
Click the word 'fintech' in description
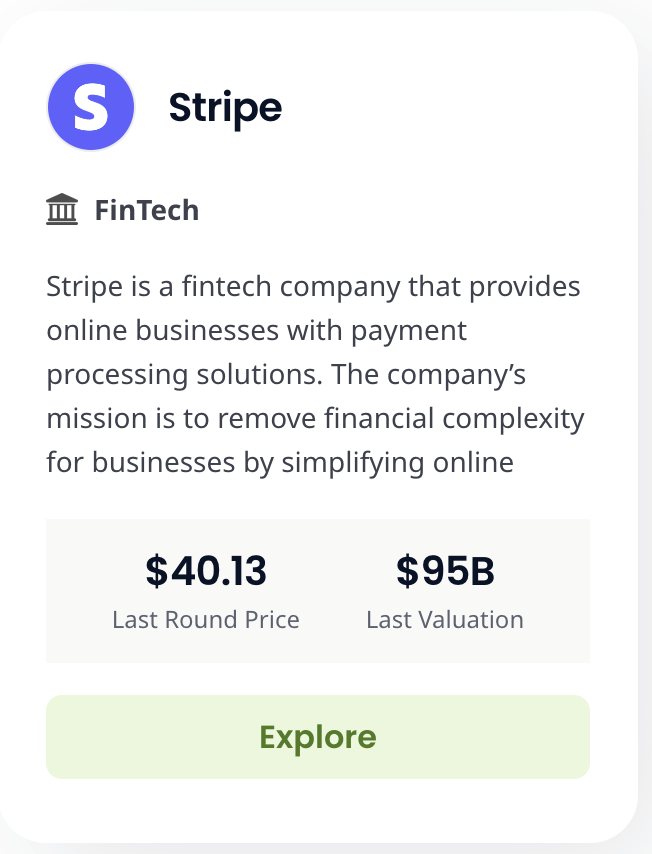point(226,286)
